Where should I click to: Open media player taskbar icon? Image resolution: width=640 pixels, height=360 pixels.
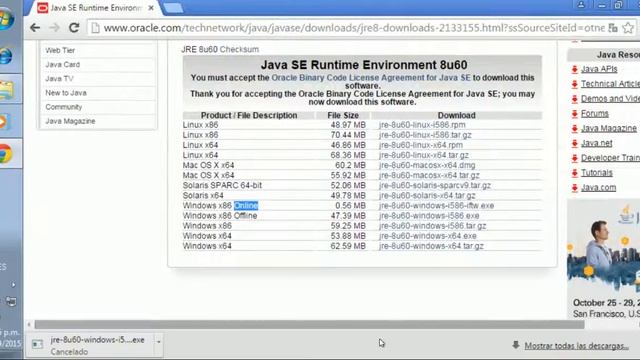(4, 122)
